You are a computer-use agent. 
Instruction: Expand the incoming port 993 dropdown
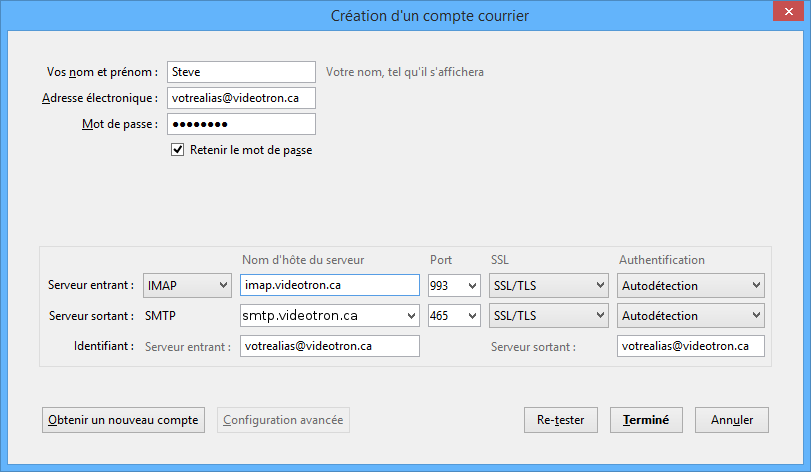(454, 285)
